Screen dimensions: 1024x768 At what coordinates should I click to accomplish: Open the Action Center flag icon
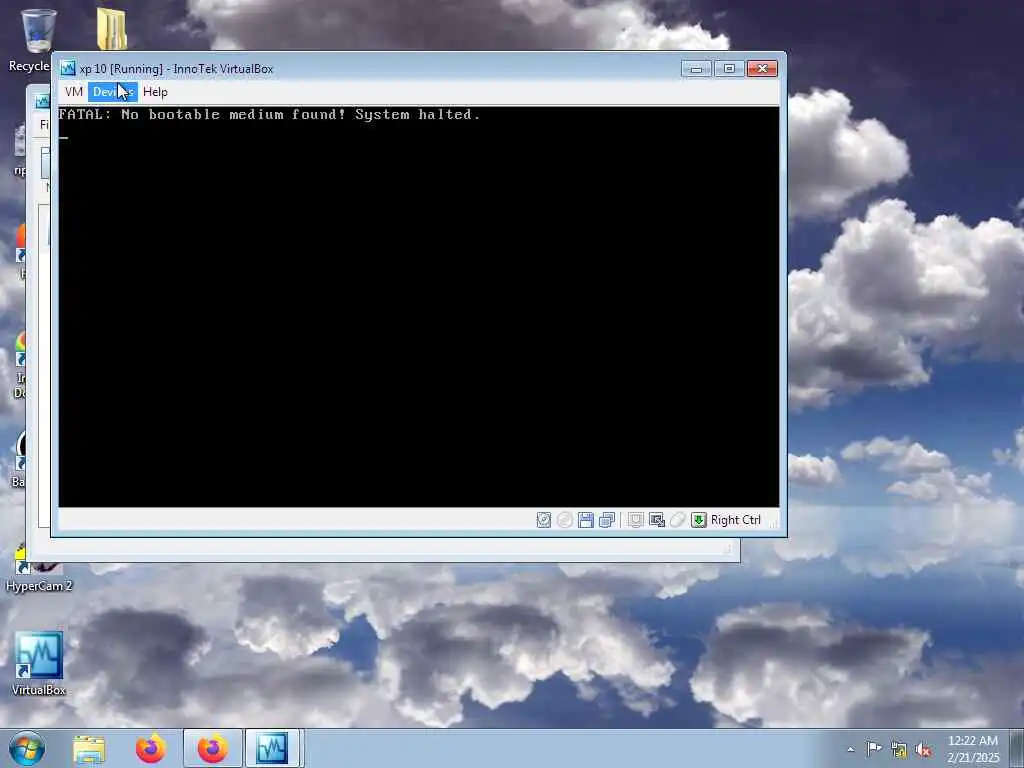click(x=874, y=748)
